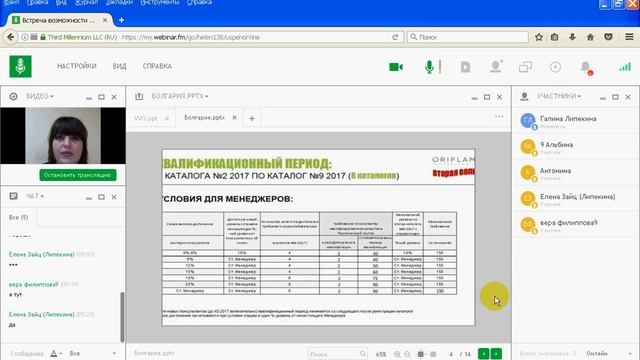Viewport: 640px width, 360px height.
Task: Click the slide number field showing 4
Action: (x=451, y=354)
